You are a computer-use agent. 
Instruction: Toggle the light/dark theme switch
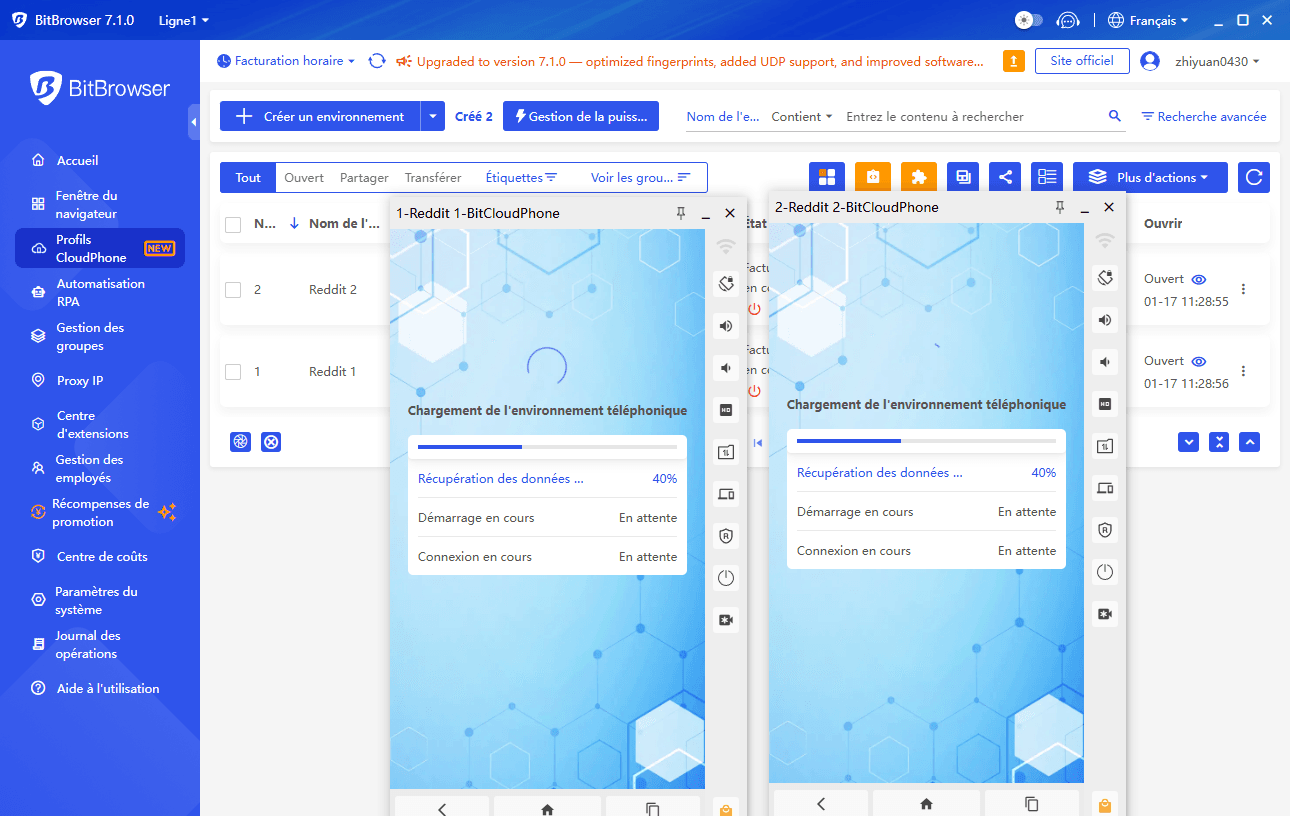pos(1028,20)
